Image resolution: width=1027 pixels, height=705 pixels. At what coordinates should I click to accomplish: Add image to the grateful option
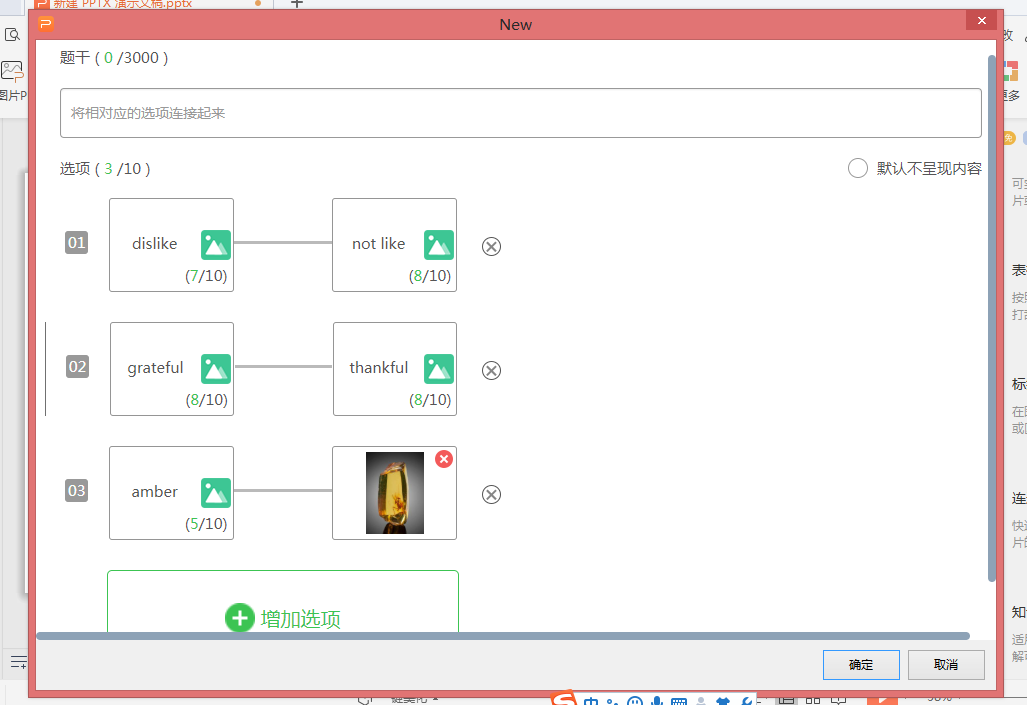215,369
